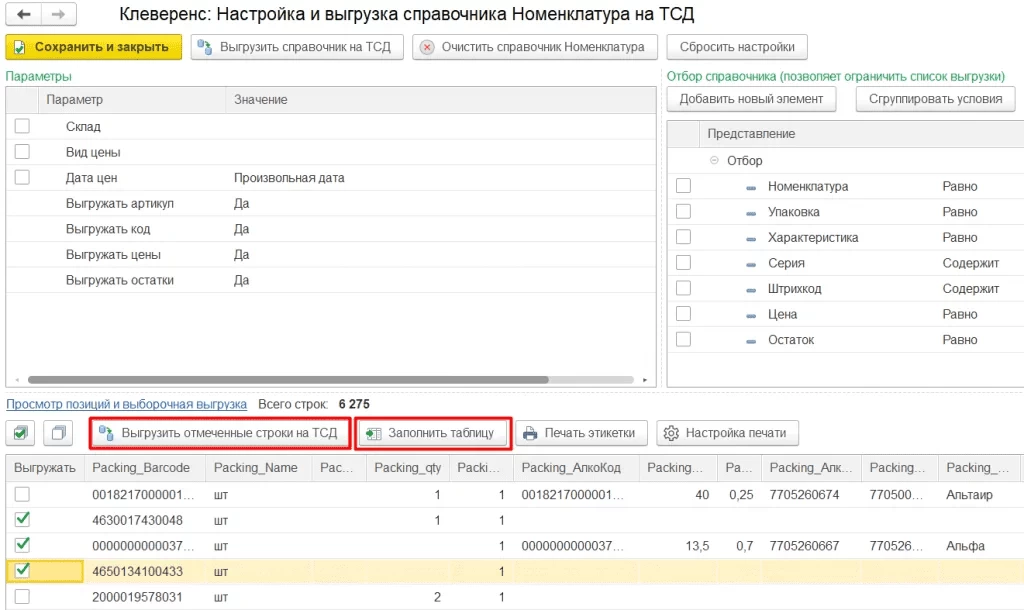Click the uncheck all rows icon
This screenshot has height=610, width=1024.
click(x=59, y=433)
